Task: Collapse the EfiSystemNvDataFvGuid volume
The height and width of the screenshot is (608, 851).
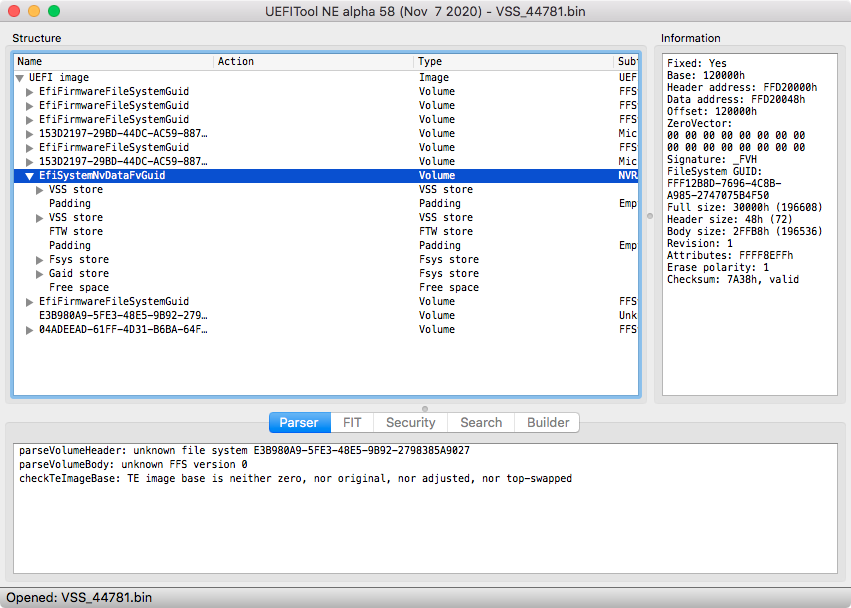Action: pos(30,176)
